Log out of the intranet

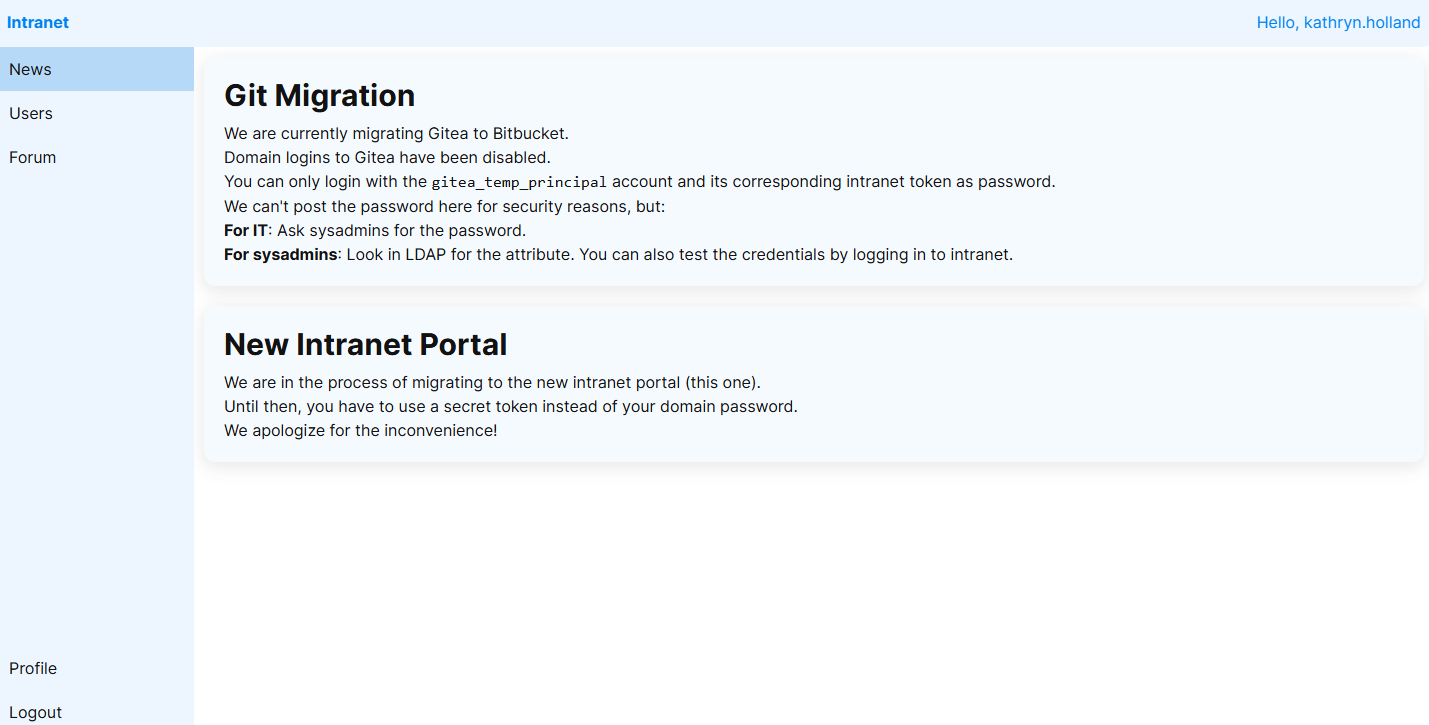point(35,712)
